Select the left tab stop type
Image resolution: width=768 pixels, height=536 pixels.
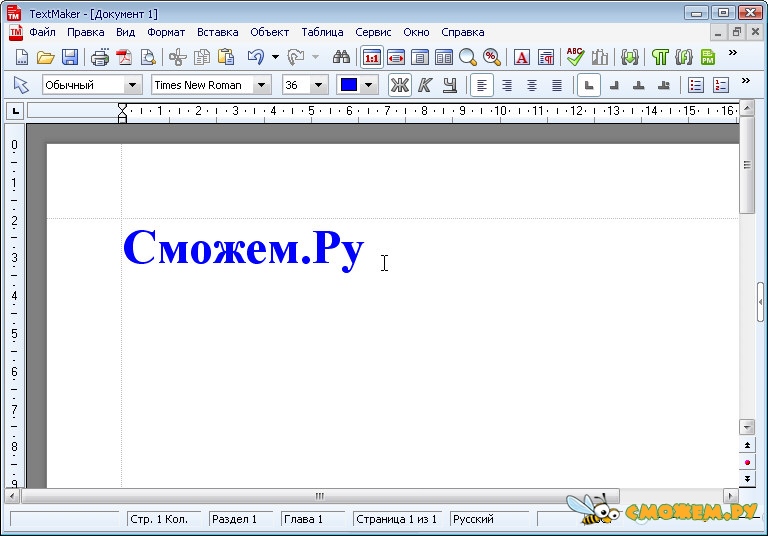tap(589, 85)
